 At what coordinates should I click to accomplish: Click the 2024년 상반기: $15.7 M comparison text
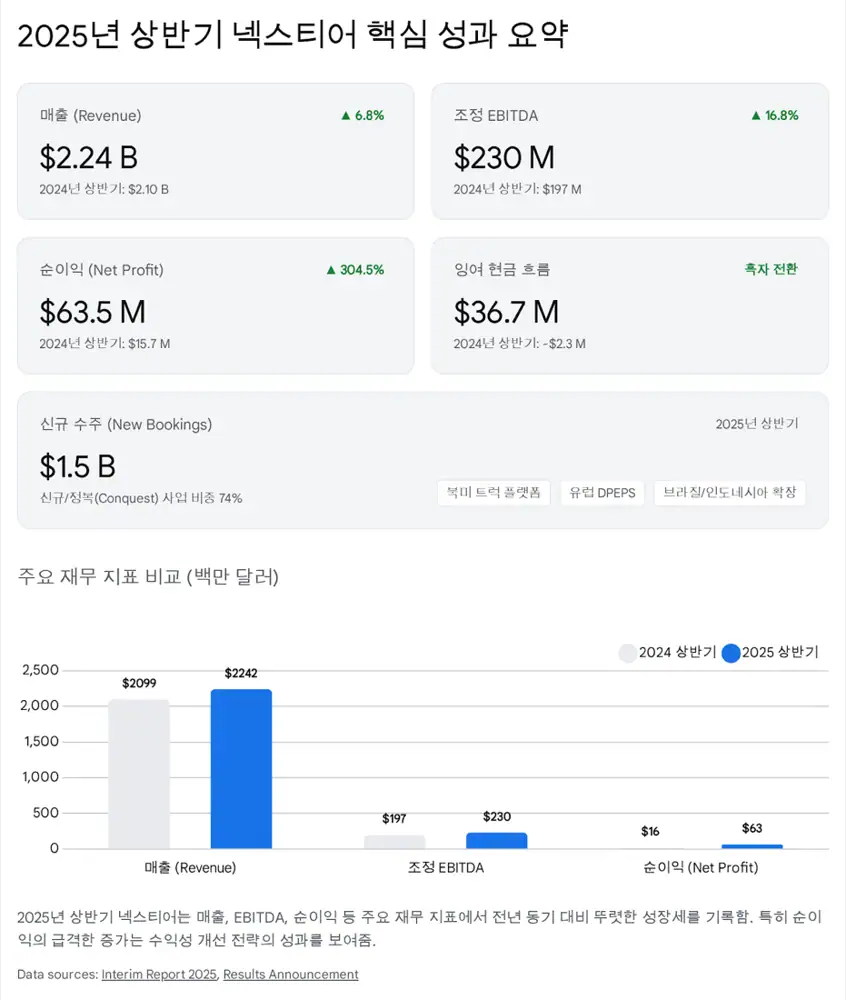[x=105, y=343]
